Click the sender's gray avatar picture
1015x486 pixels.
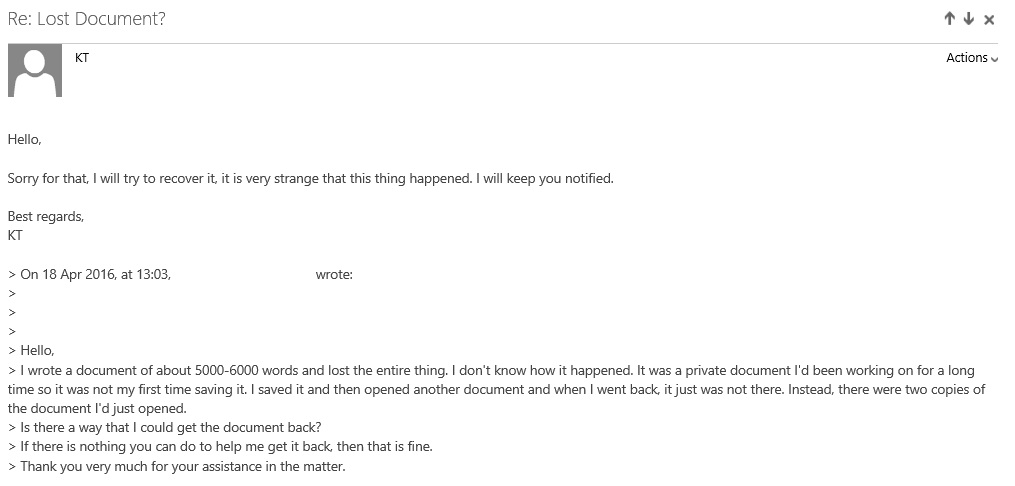tap(35, 71)
